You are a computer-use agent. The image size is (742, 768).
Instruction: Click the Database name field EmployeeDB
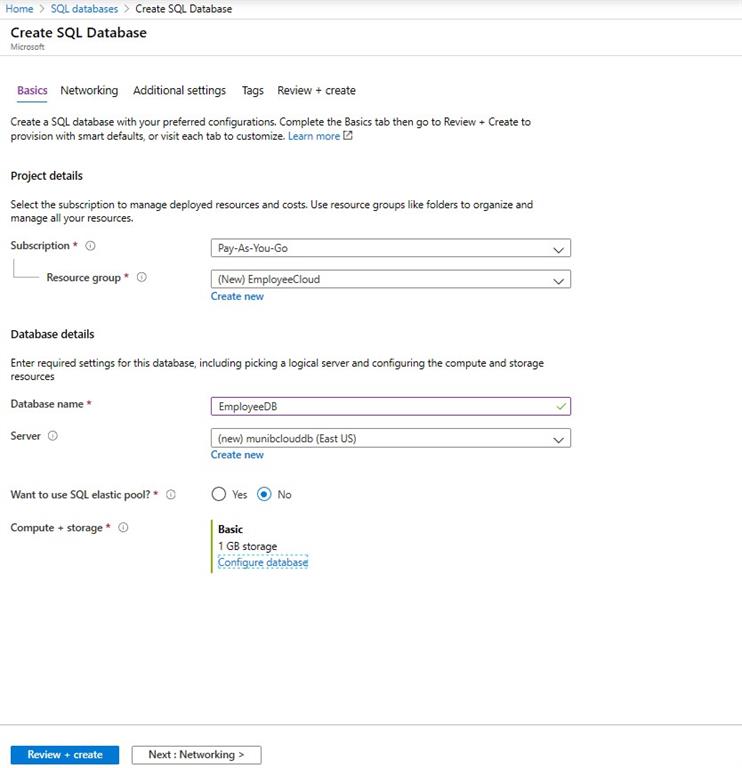(x=391, y=407)
